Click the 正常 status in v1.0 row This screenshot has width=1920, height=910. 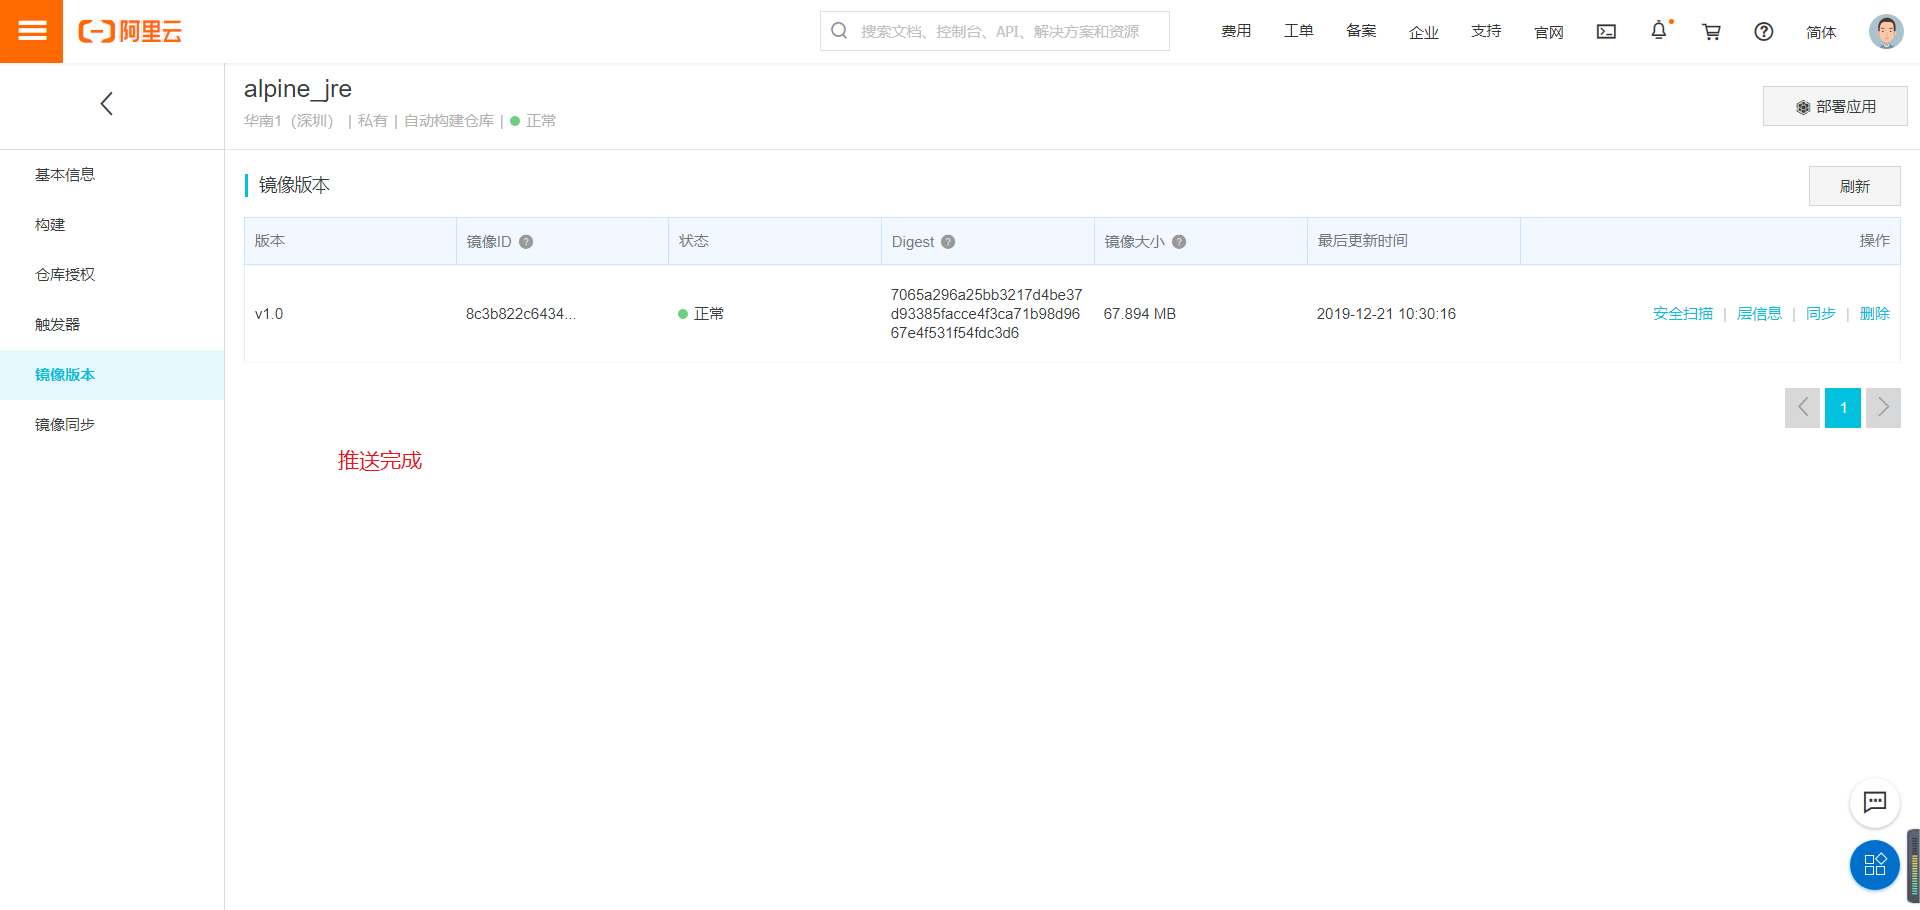[701, 314]
